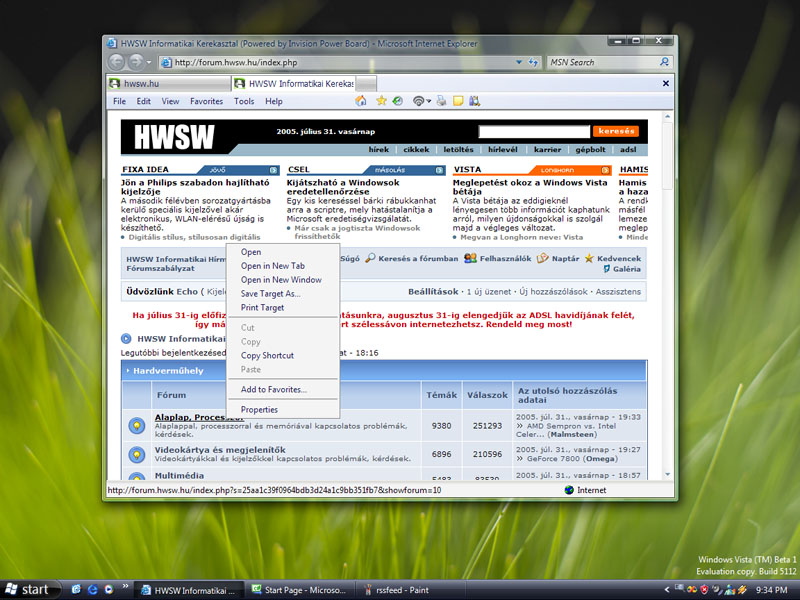Image resolution: width=800 pixels, height=600 pixels.
Task: Open the recent pages dropdown beside Forward
Action: coord(148,63)
